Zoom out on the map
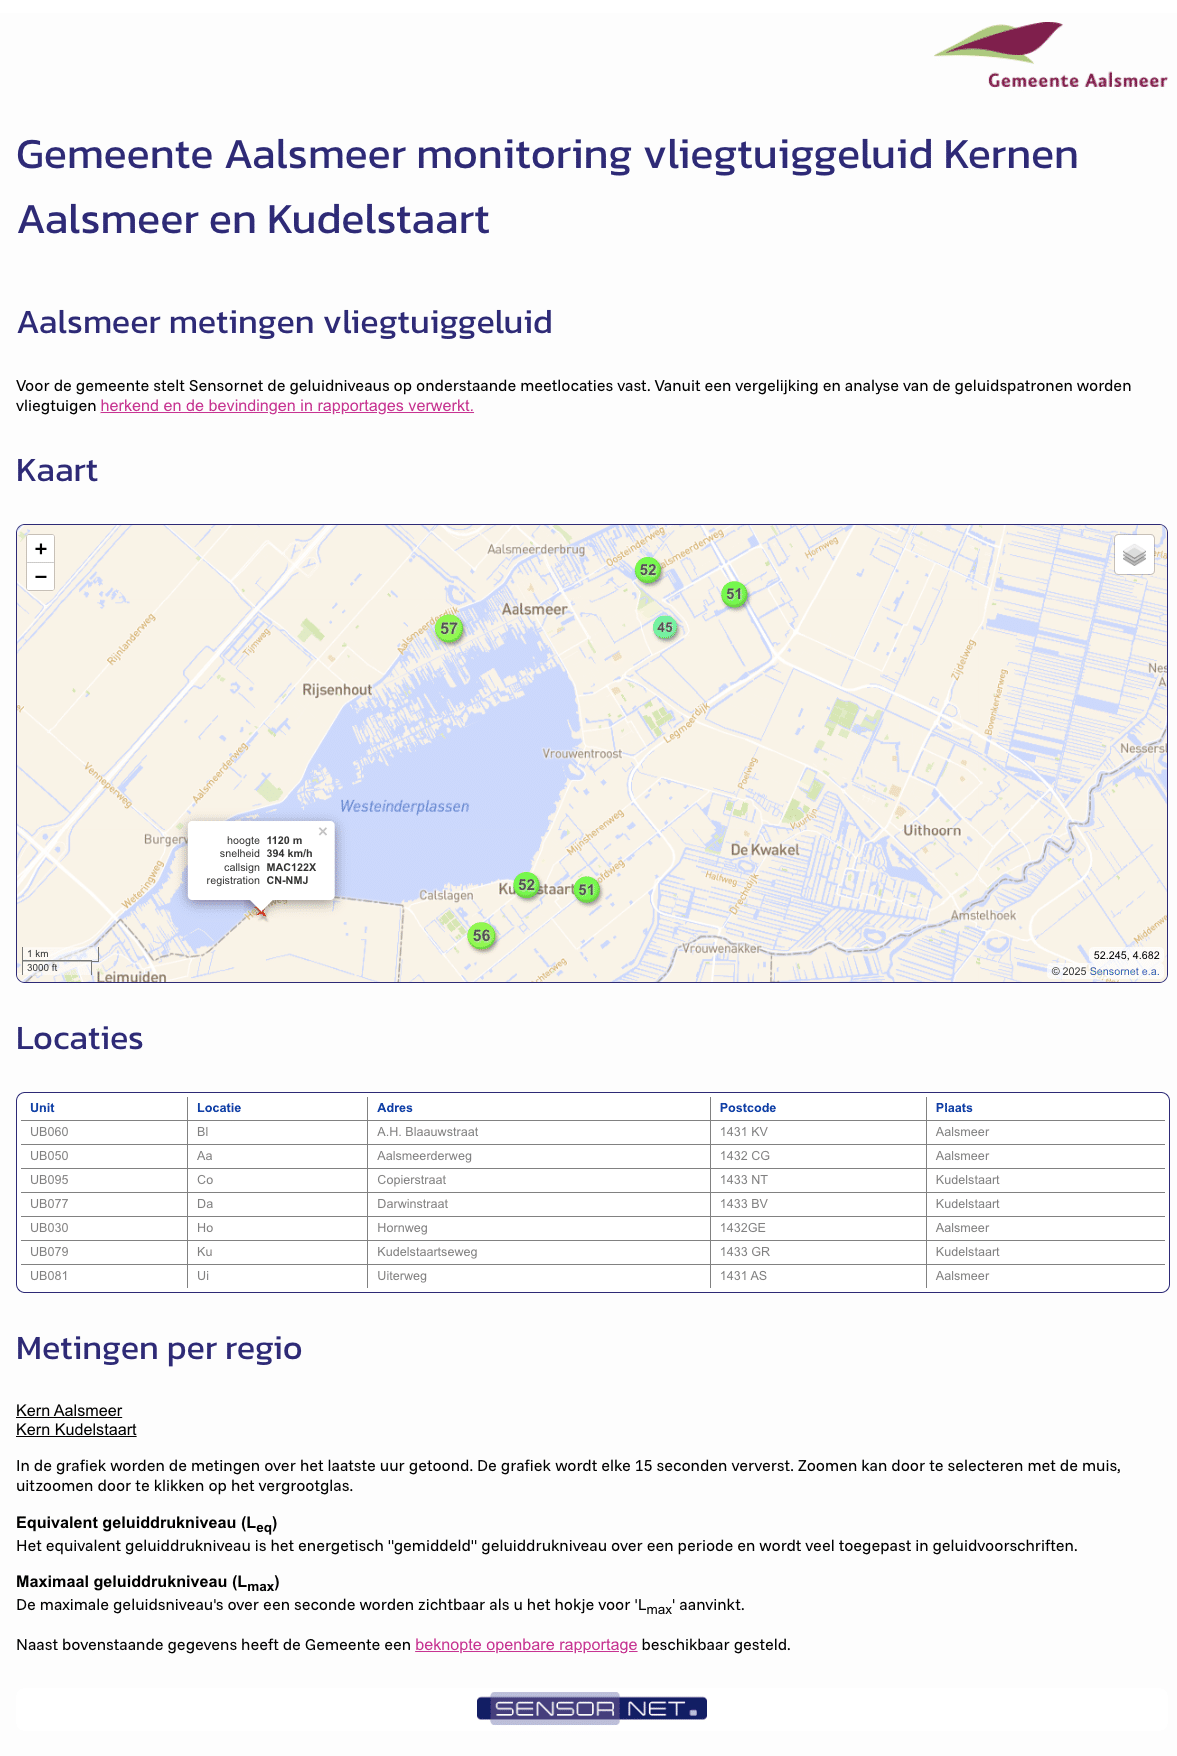The height and width of the screenshot is (1756, 1177). coord(40,577)
